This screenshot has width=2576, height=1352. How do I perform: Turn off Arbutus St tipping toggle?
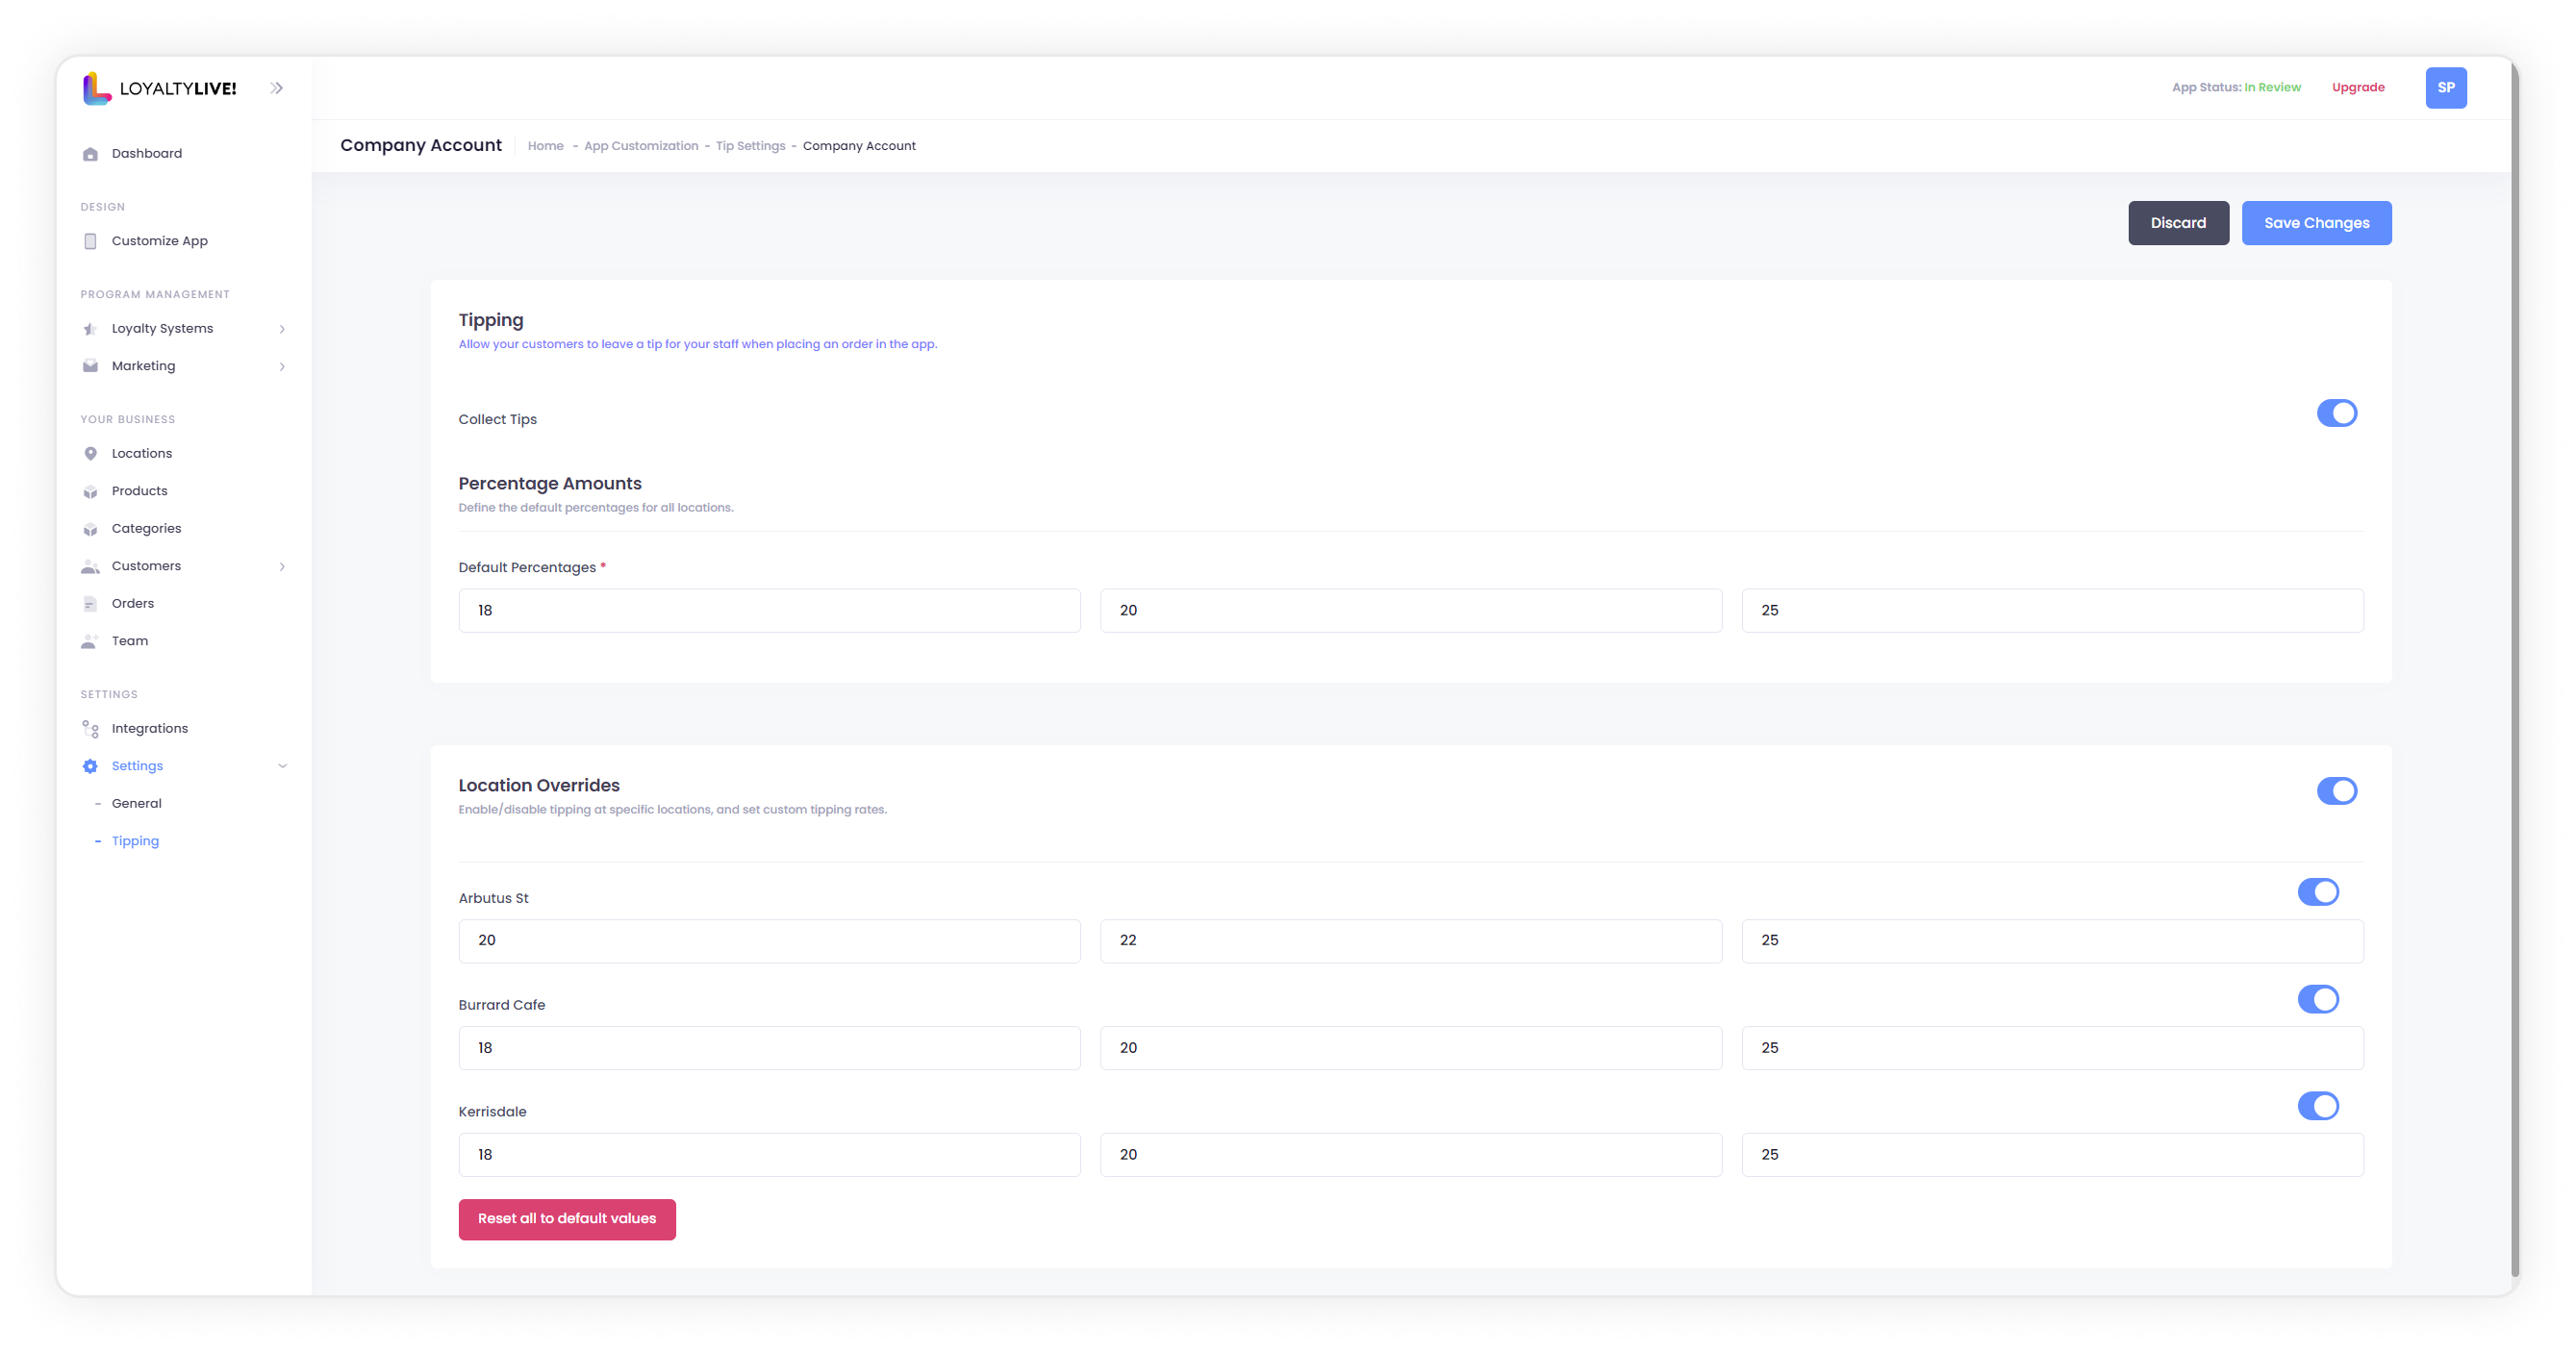coord(2317,892)
